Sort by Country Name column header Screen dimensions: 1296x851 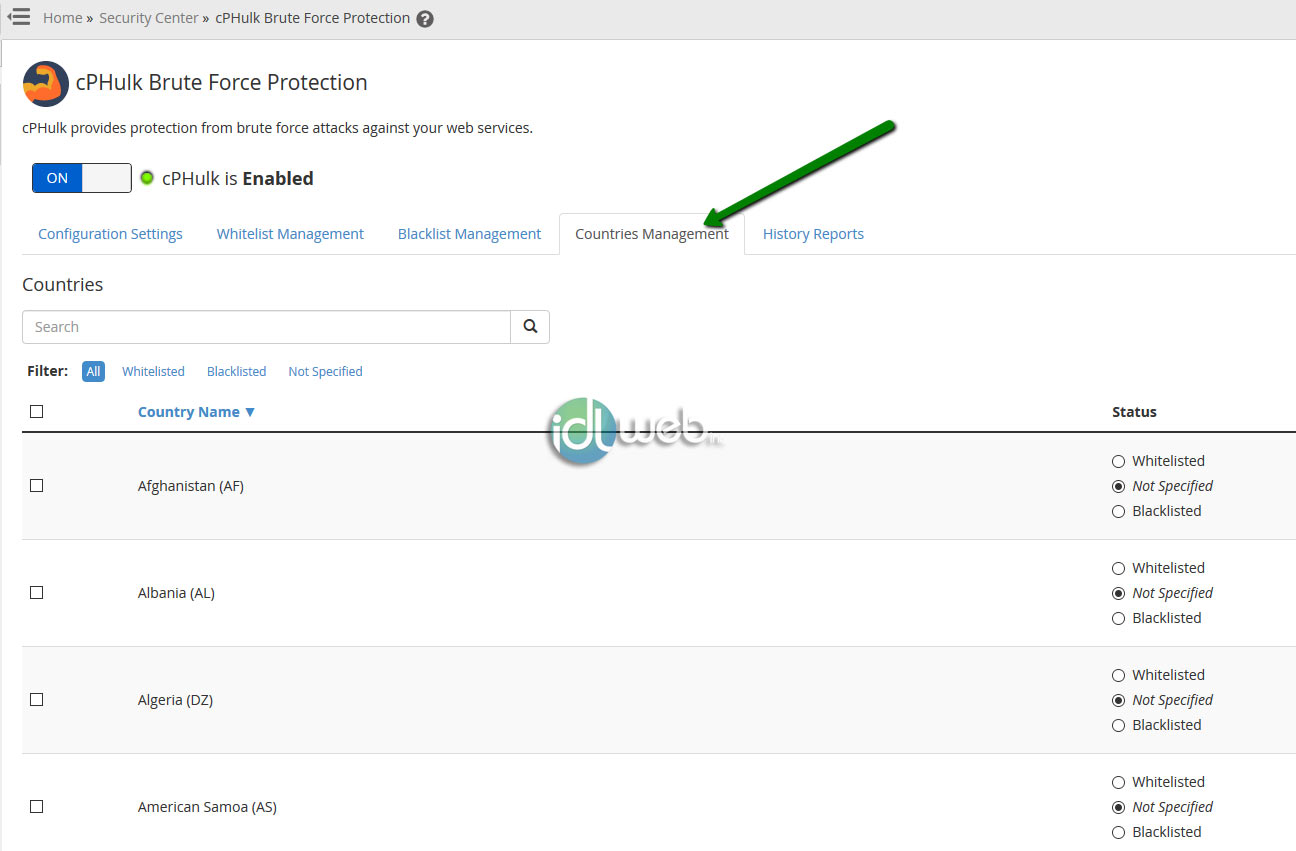point(196,412)
